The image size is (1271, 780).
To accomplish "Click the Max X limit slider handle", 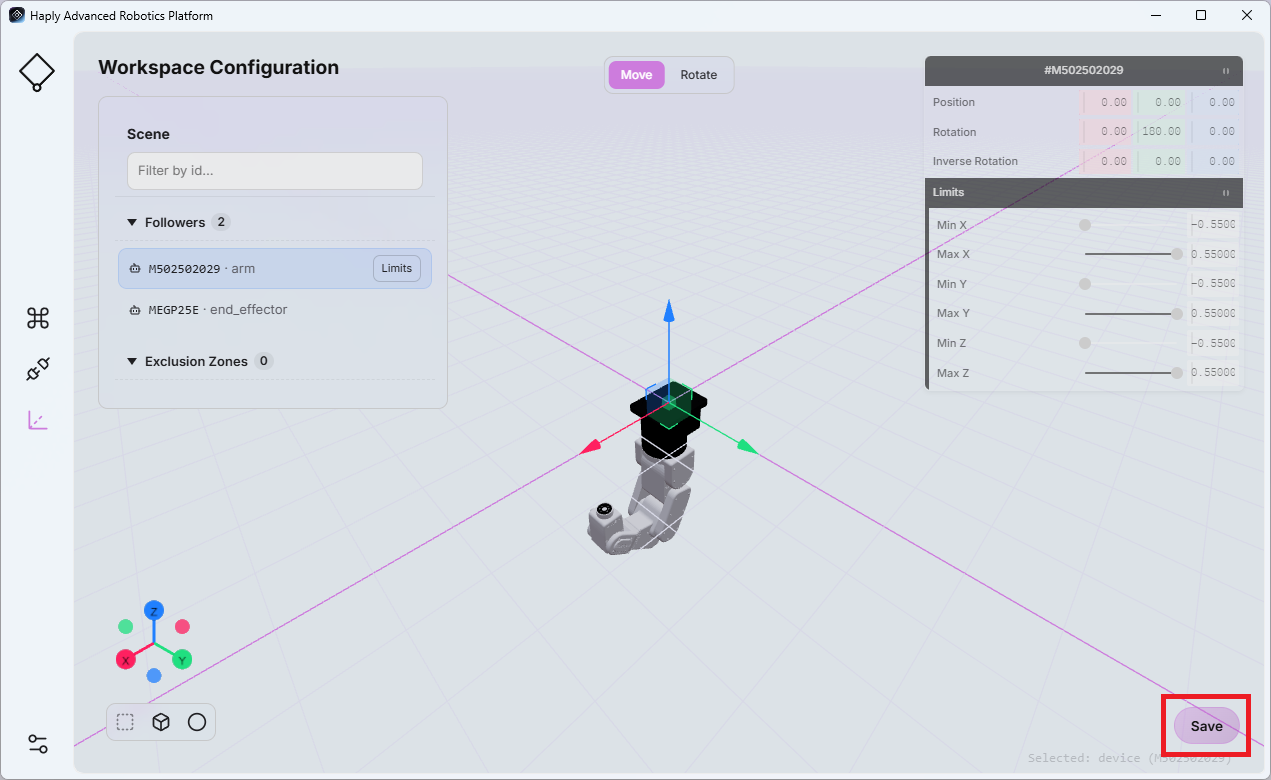I will click(1177, 254).
